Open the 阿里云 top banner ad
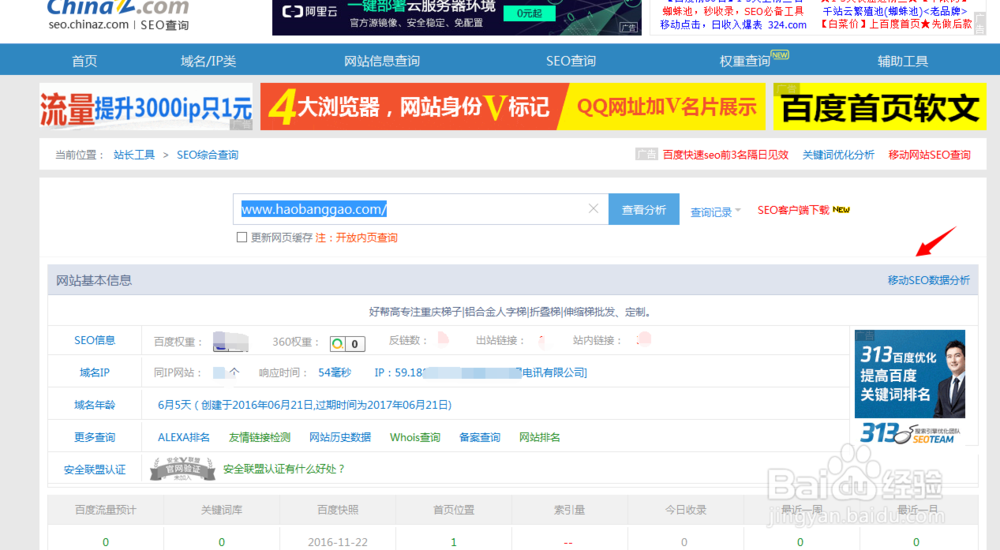Image resolution: width=1000 pixels, height=550 pixels. [457, 17]
